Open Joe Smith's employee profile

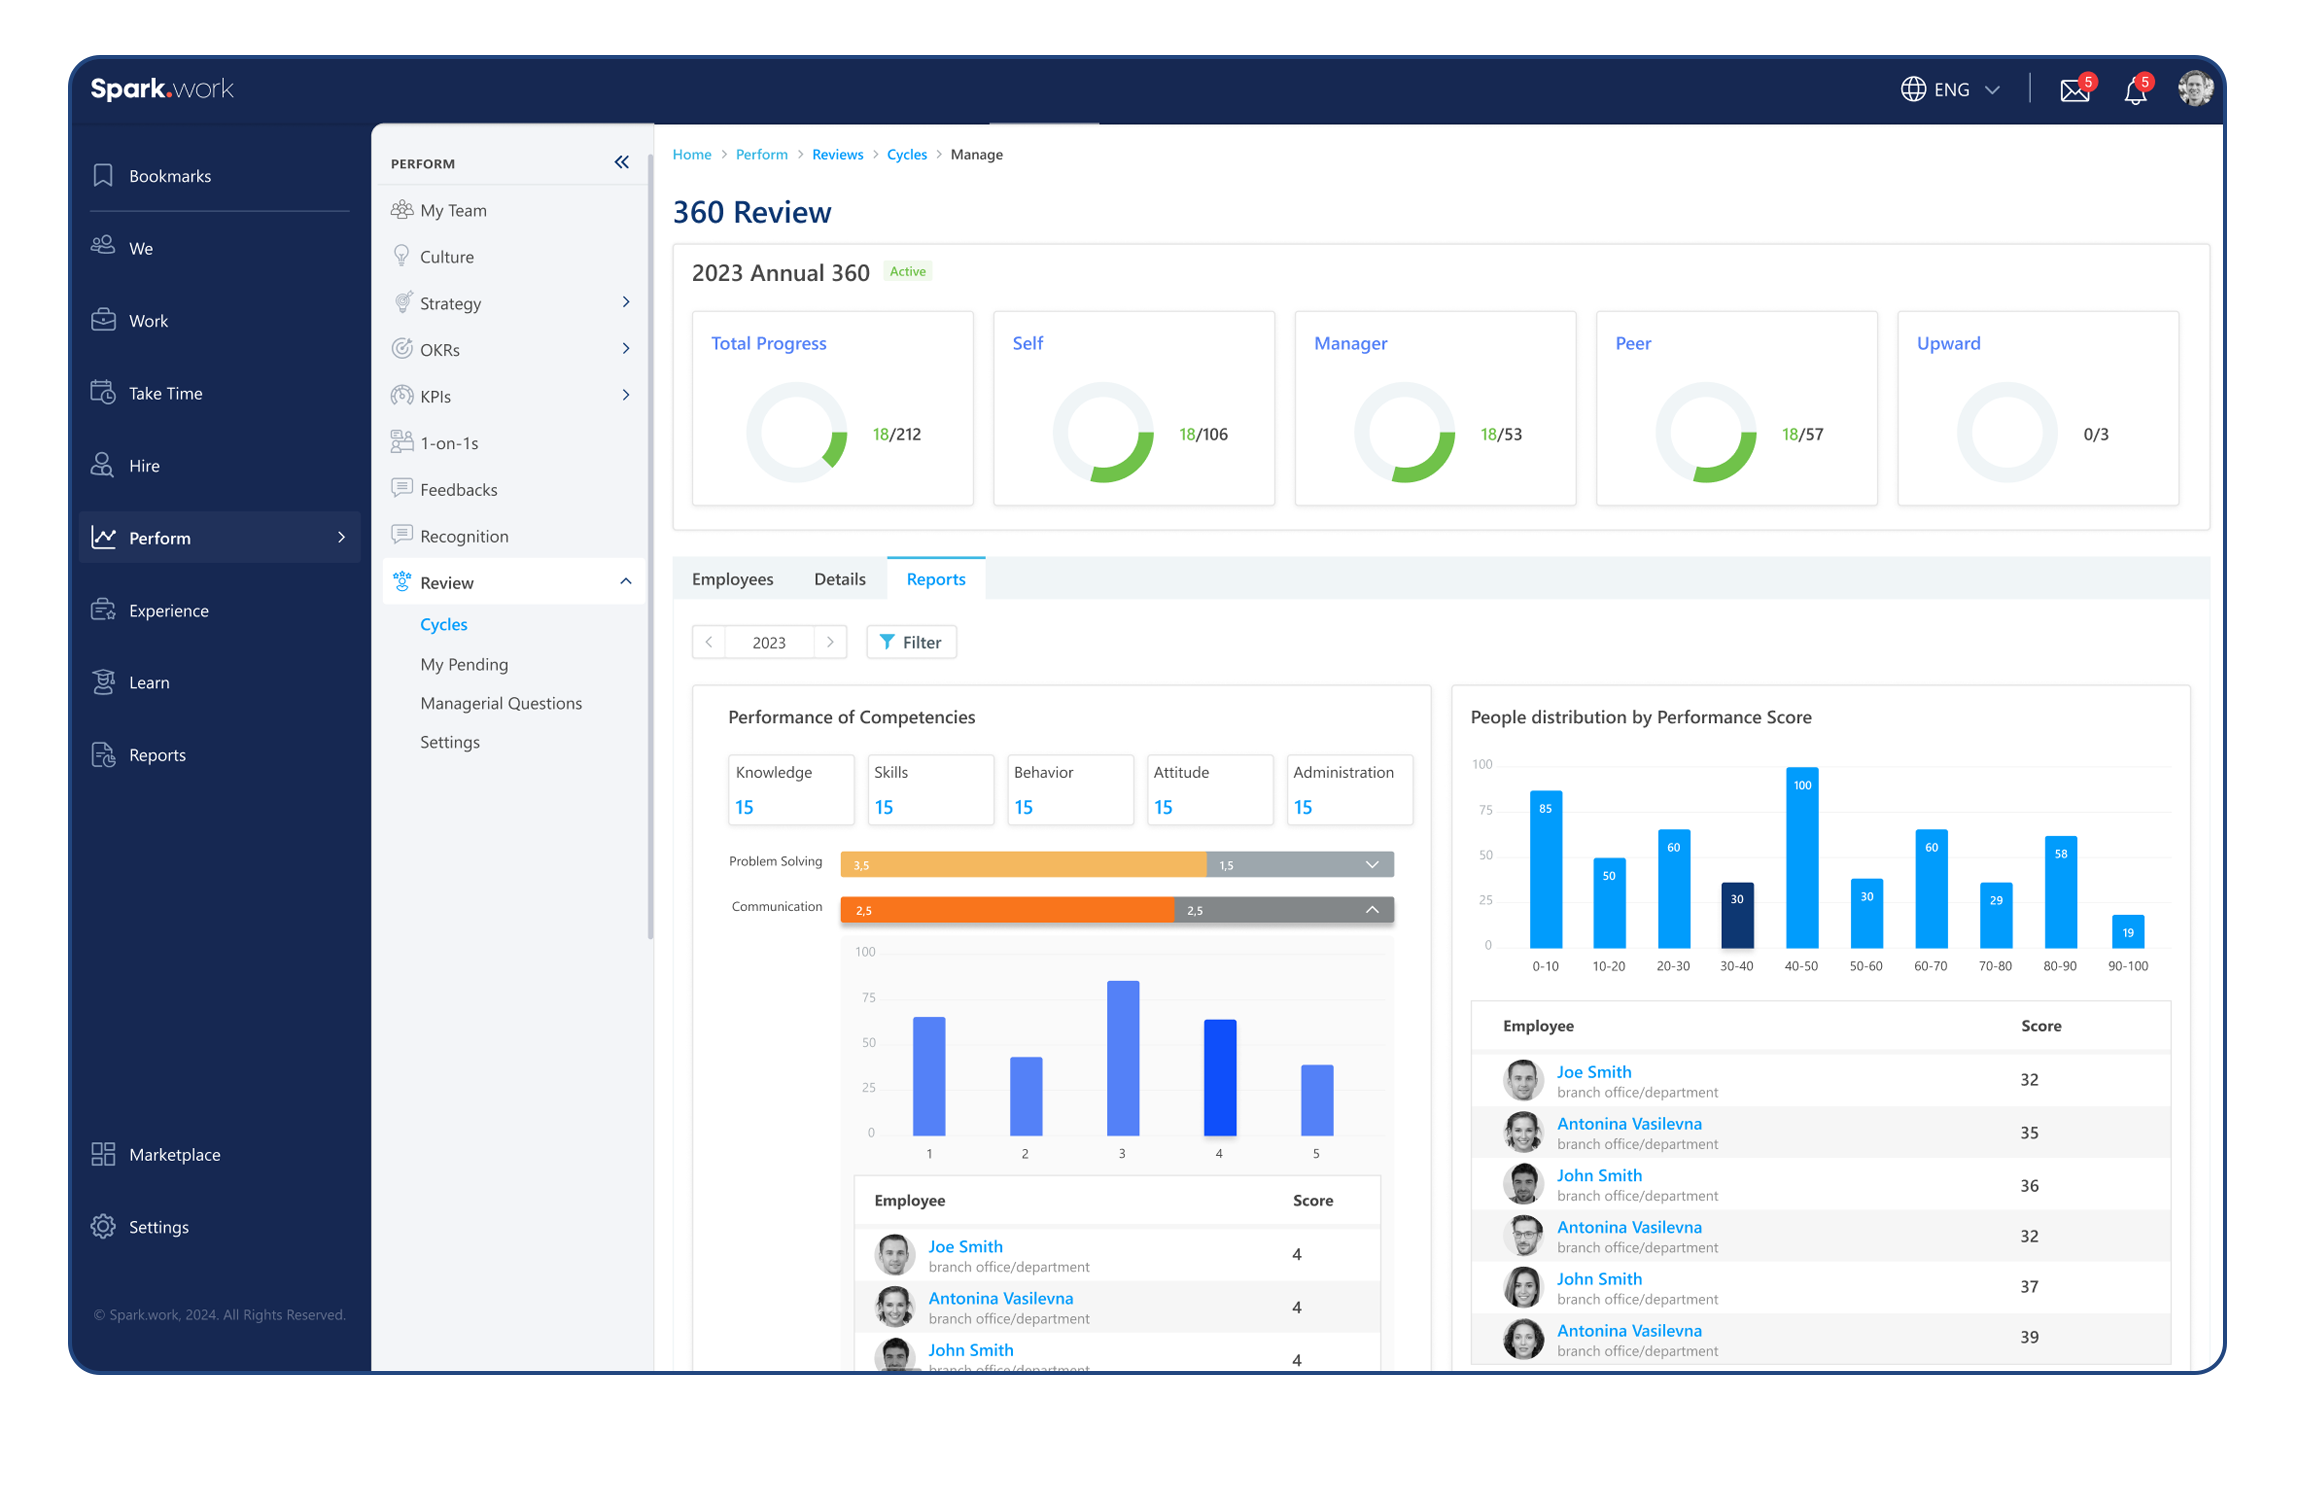[965, 1246]
